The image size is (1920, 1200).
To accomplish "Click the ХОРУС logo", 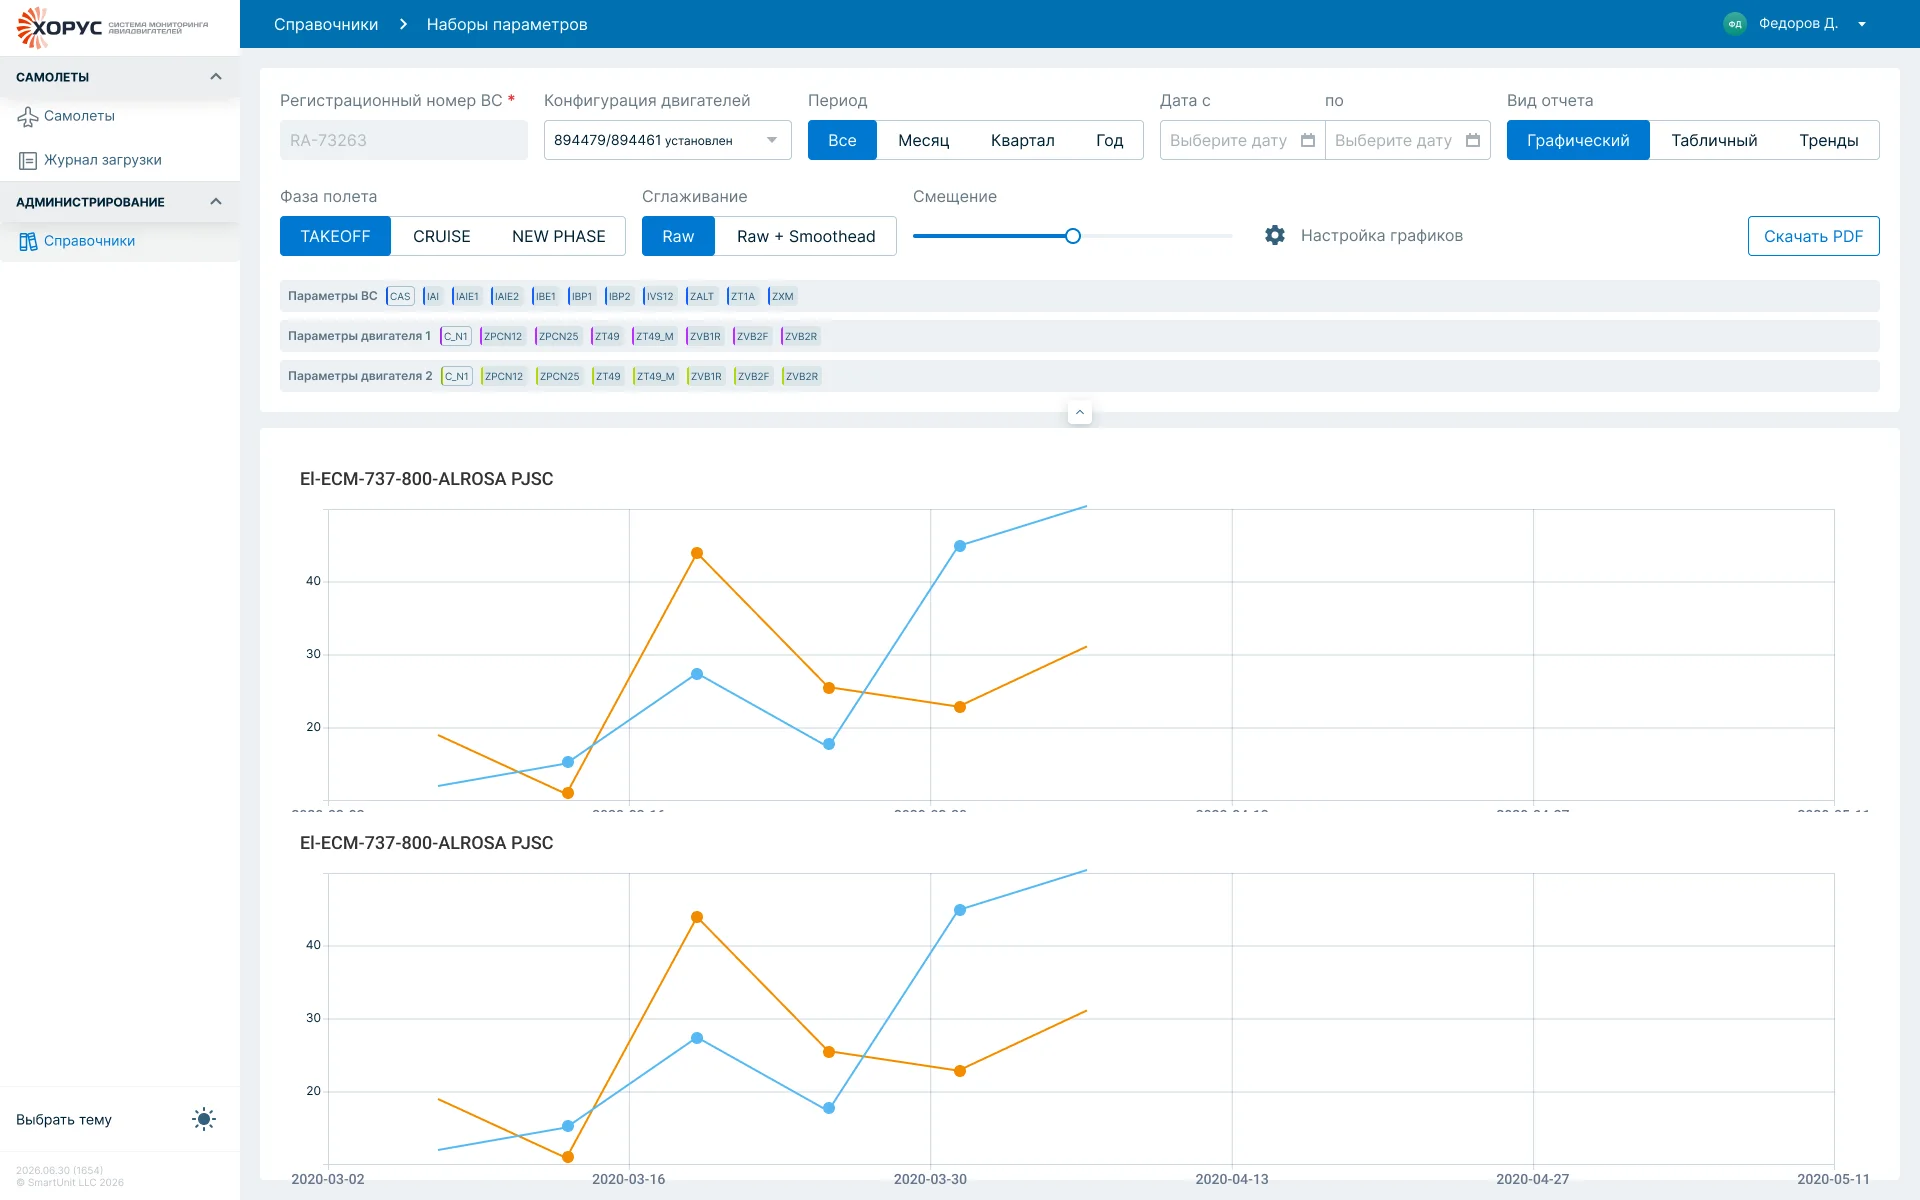I will 112,27.
